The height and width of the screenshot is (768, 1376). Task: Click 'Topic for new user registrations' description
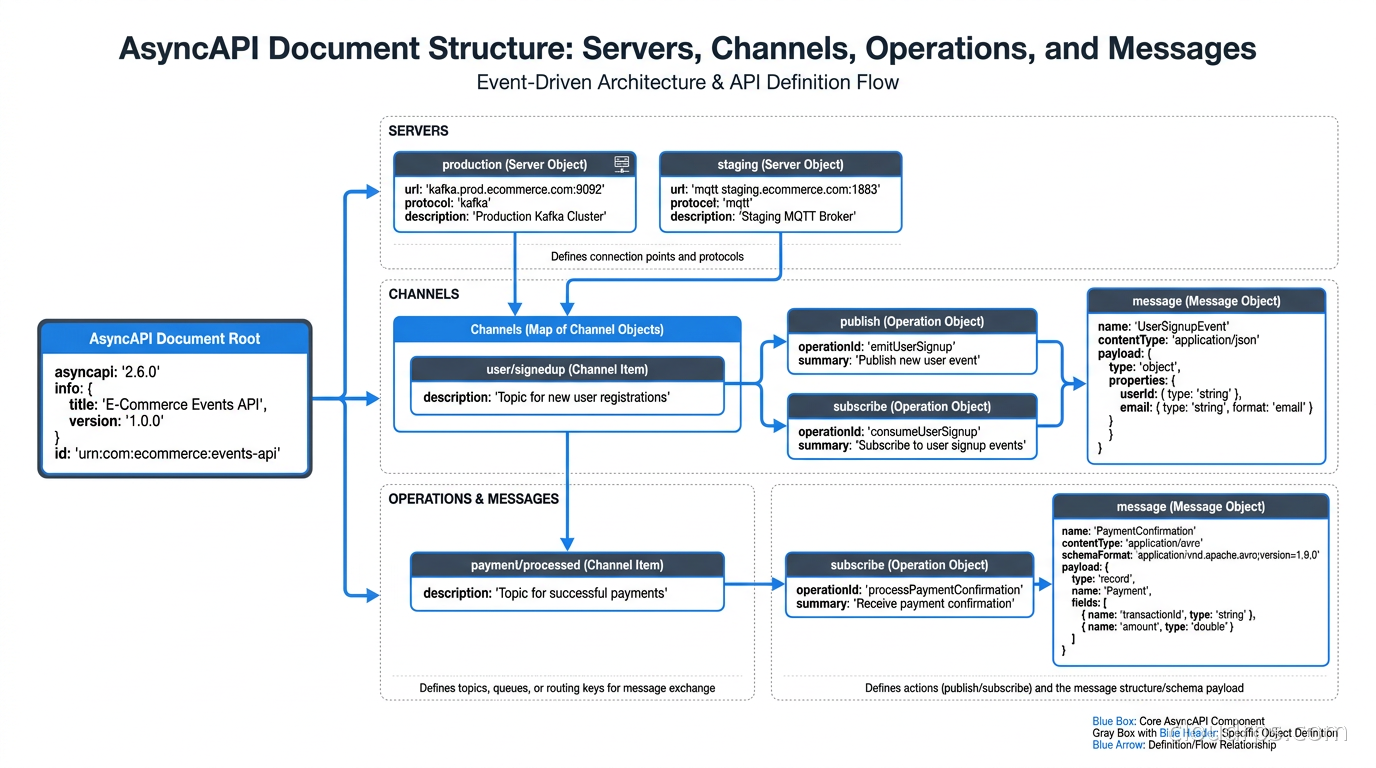[x=546, y=397]
